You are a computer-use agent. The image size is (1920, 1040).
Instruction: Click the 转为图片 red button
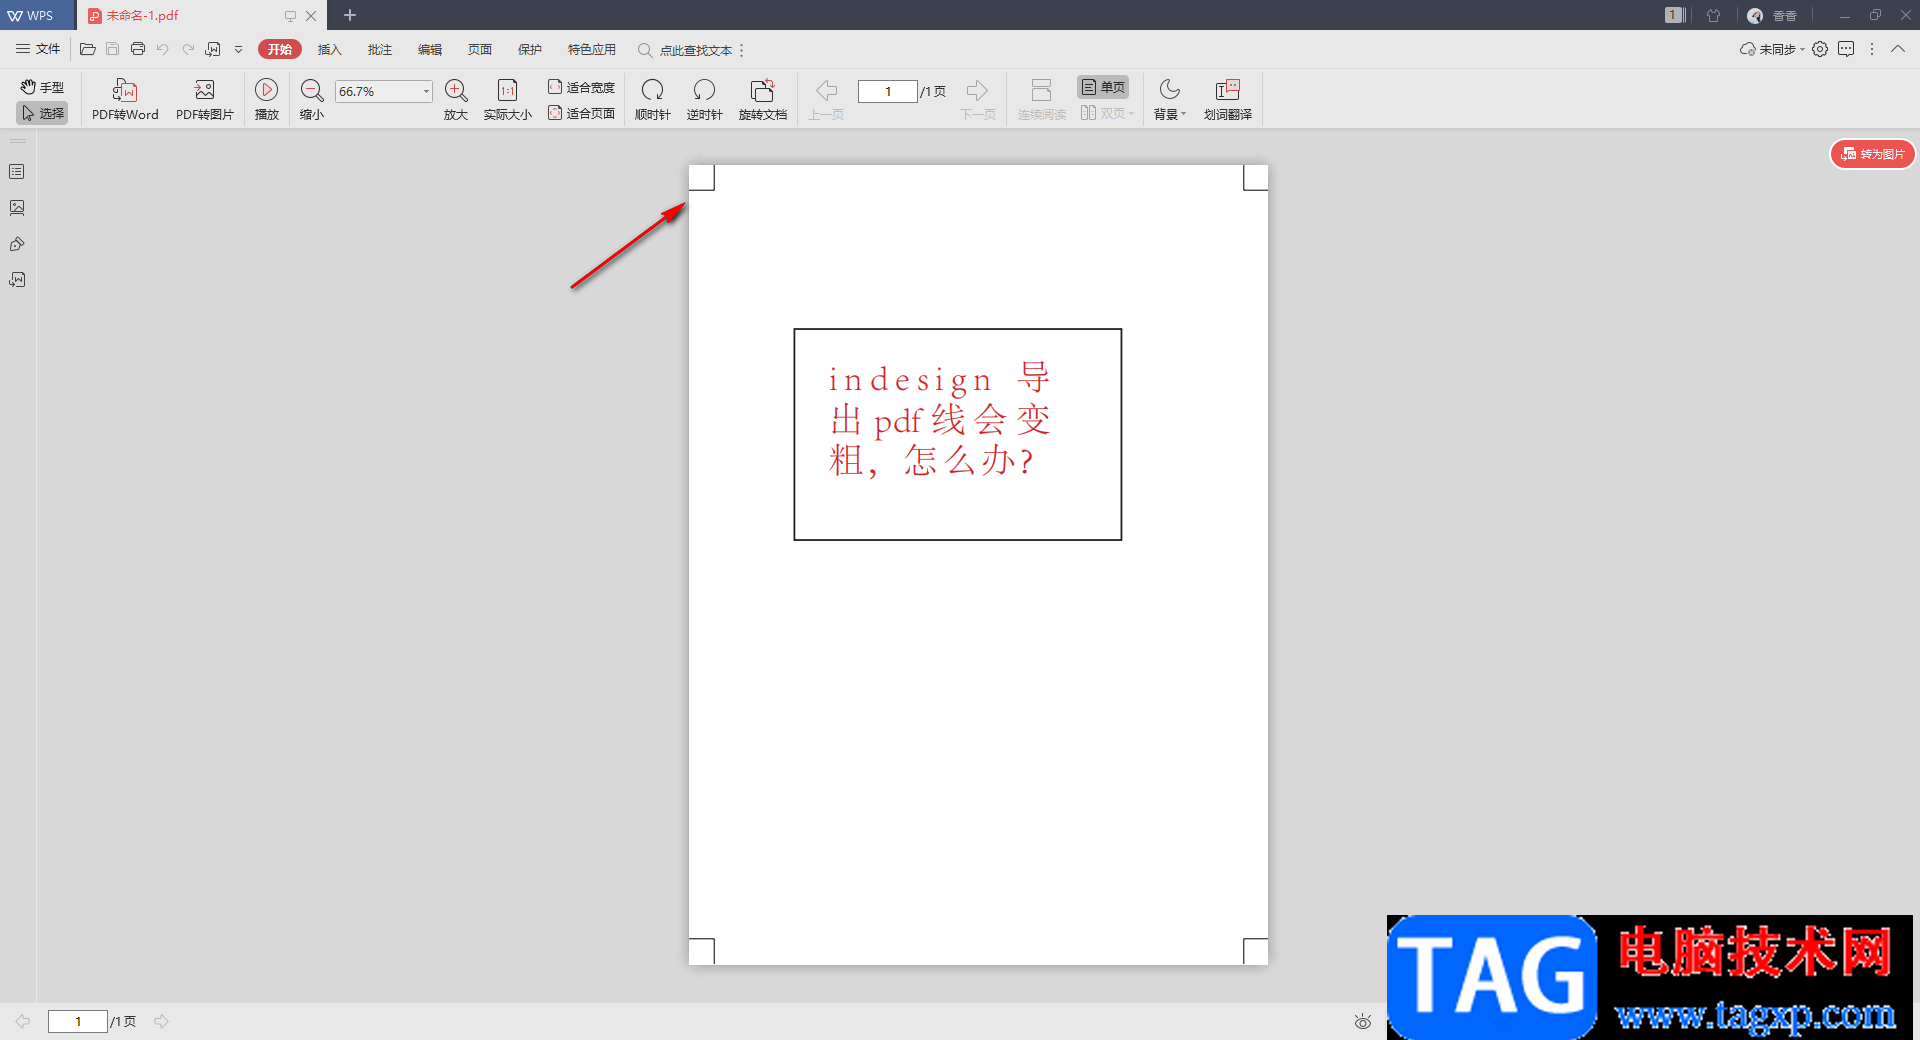(x=1873, y=154)
